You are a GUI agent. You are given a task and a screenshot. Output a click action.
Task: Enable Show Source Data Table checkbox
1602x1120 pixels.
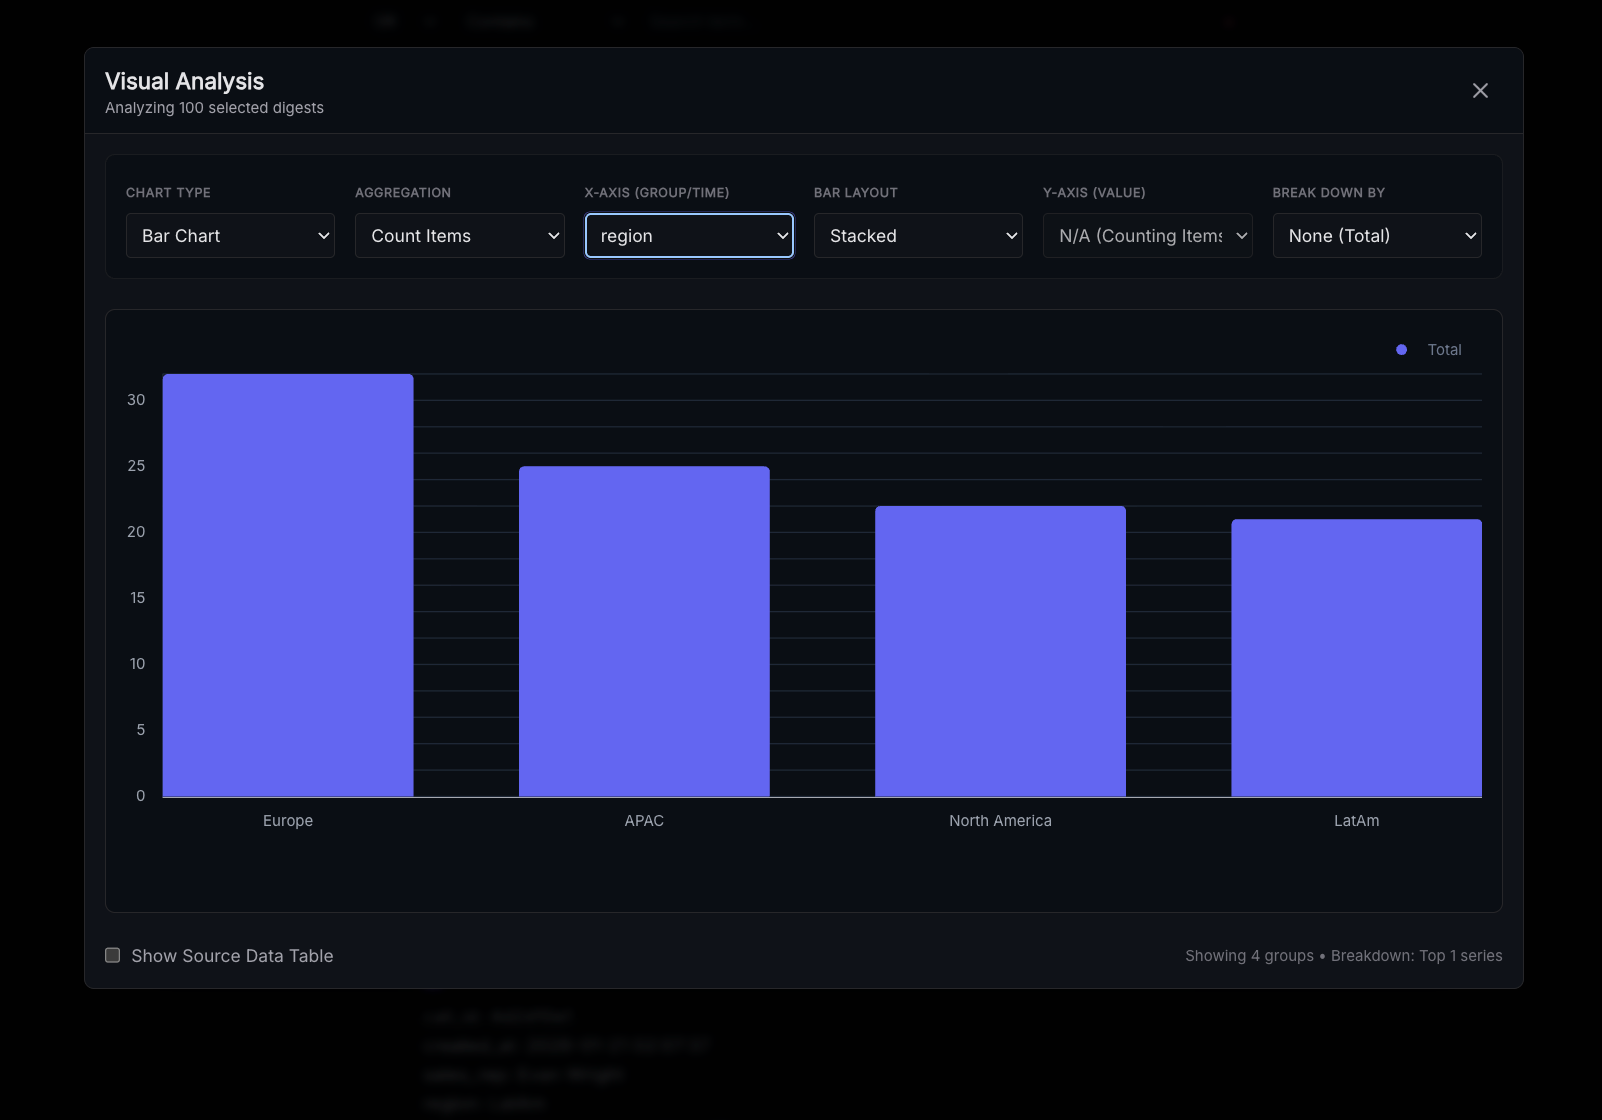pyautogui.click(x=113, y=955)
